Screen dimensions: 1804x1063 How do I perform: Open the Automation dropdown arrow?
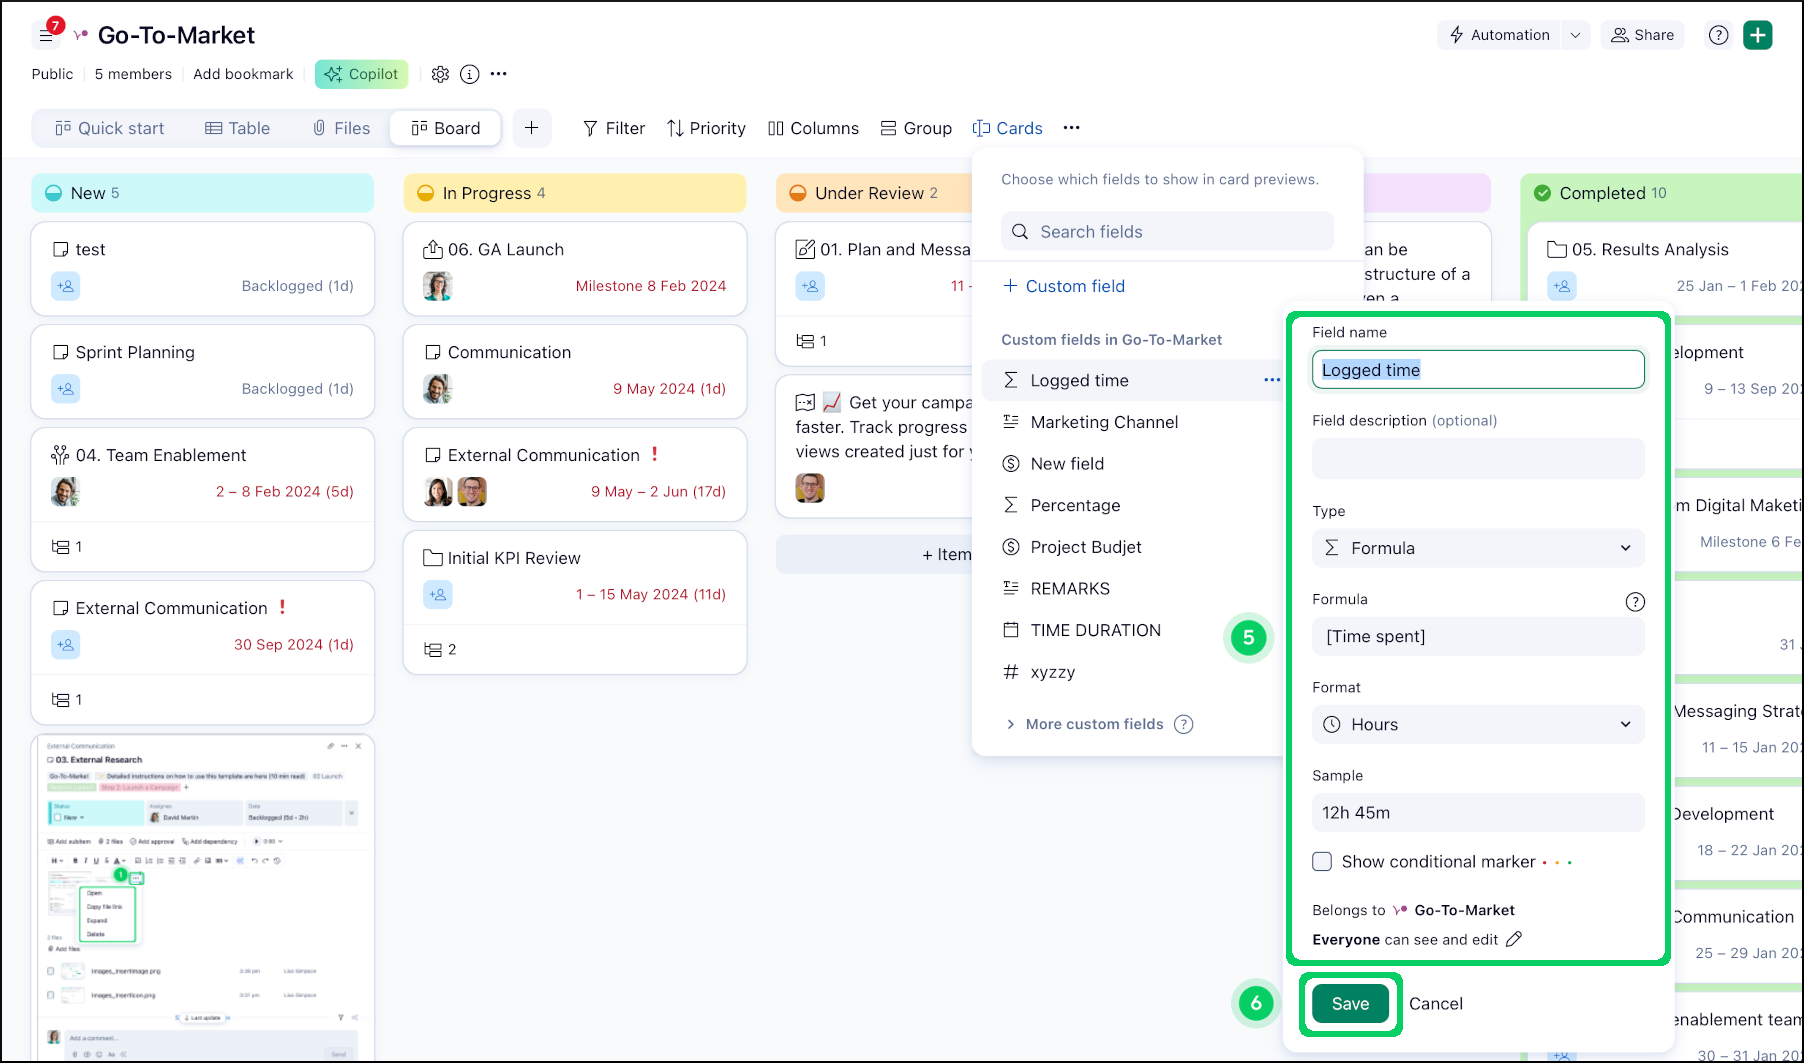[x=1575, y=35]
